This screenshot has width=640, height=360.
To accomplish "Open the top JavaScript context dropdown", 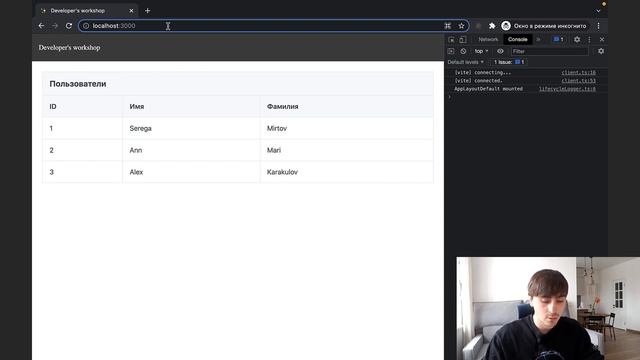I will coord(481,51).
